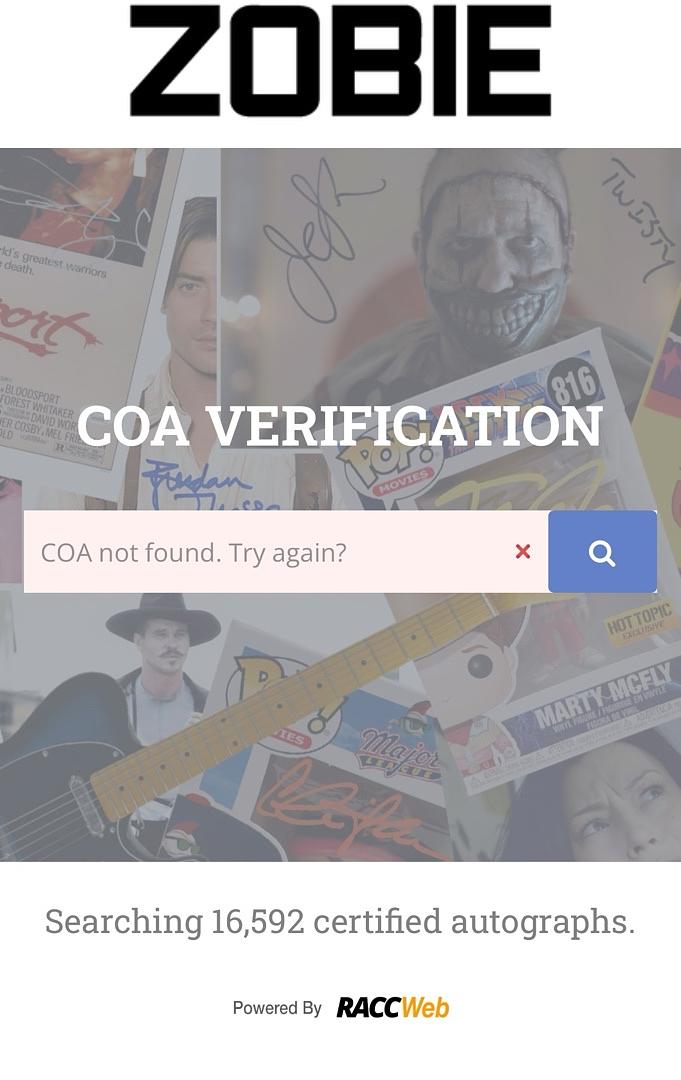This screenshot has height=1080, width=681.
Task: Click the Marty McFly name label
Action: [x=608, y=701]
